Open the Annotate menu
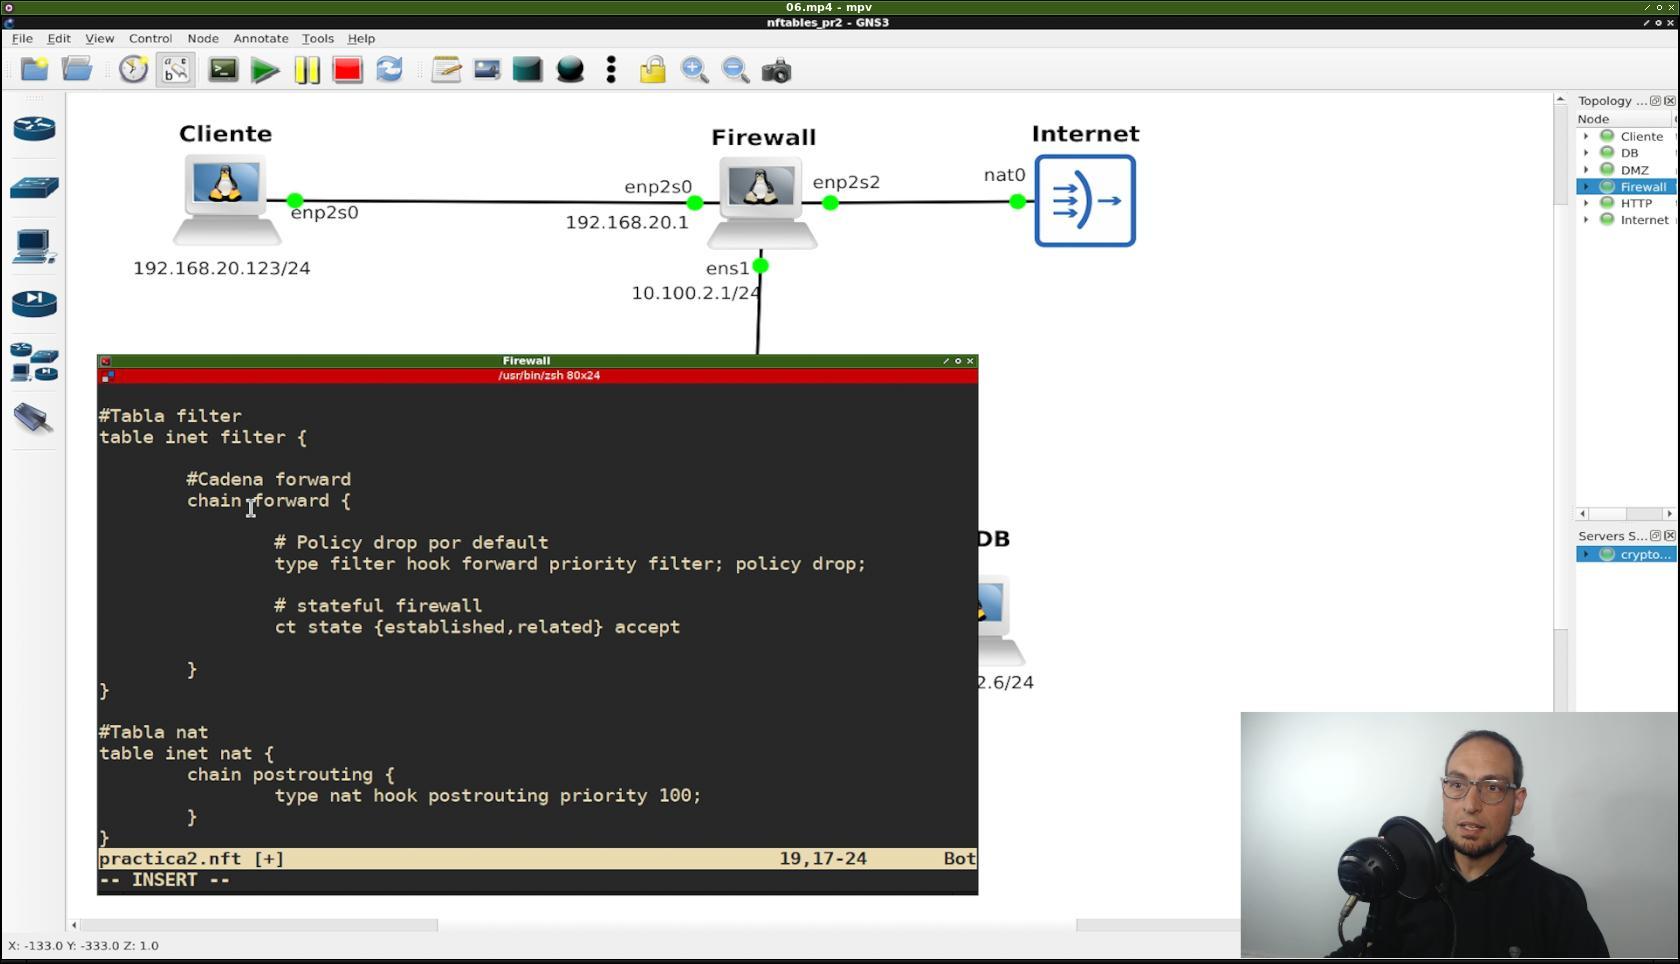The height and width of the screenshot is (964, 1680). click(x=260, y=38)
